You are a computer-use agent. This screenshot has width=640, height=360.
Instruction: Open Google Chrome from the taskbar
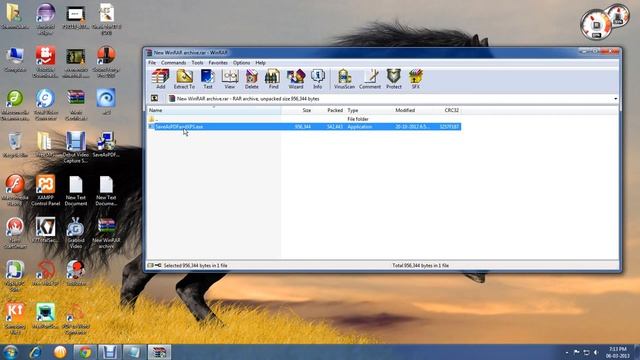click(x=85, y=352)
